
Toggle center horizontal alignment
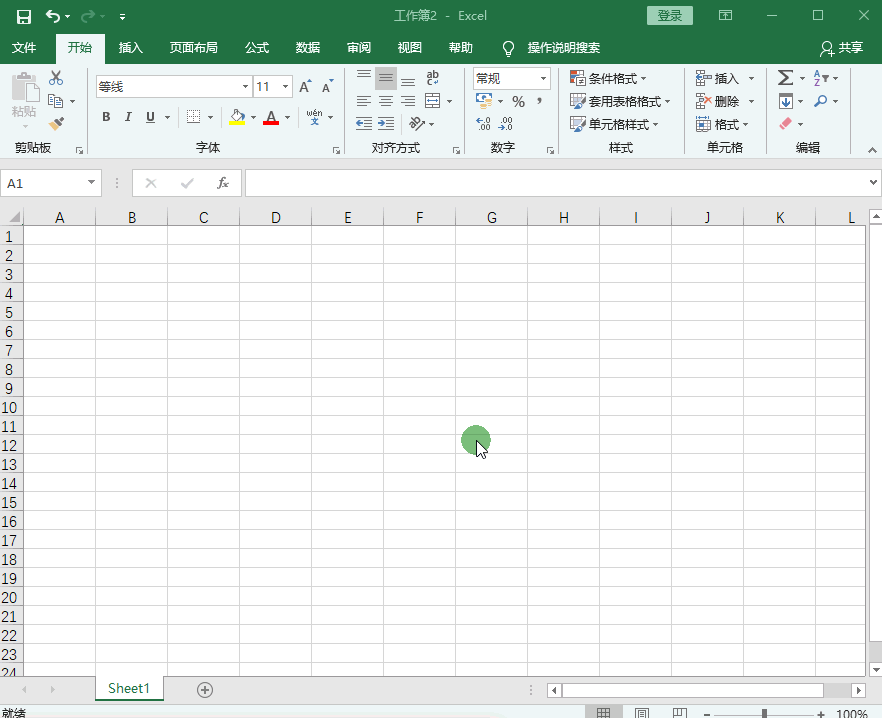386,101
